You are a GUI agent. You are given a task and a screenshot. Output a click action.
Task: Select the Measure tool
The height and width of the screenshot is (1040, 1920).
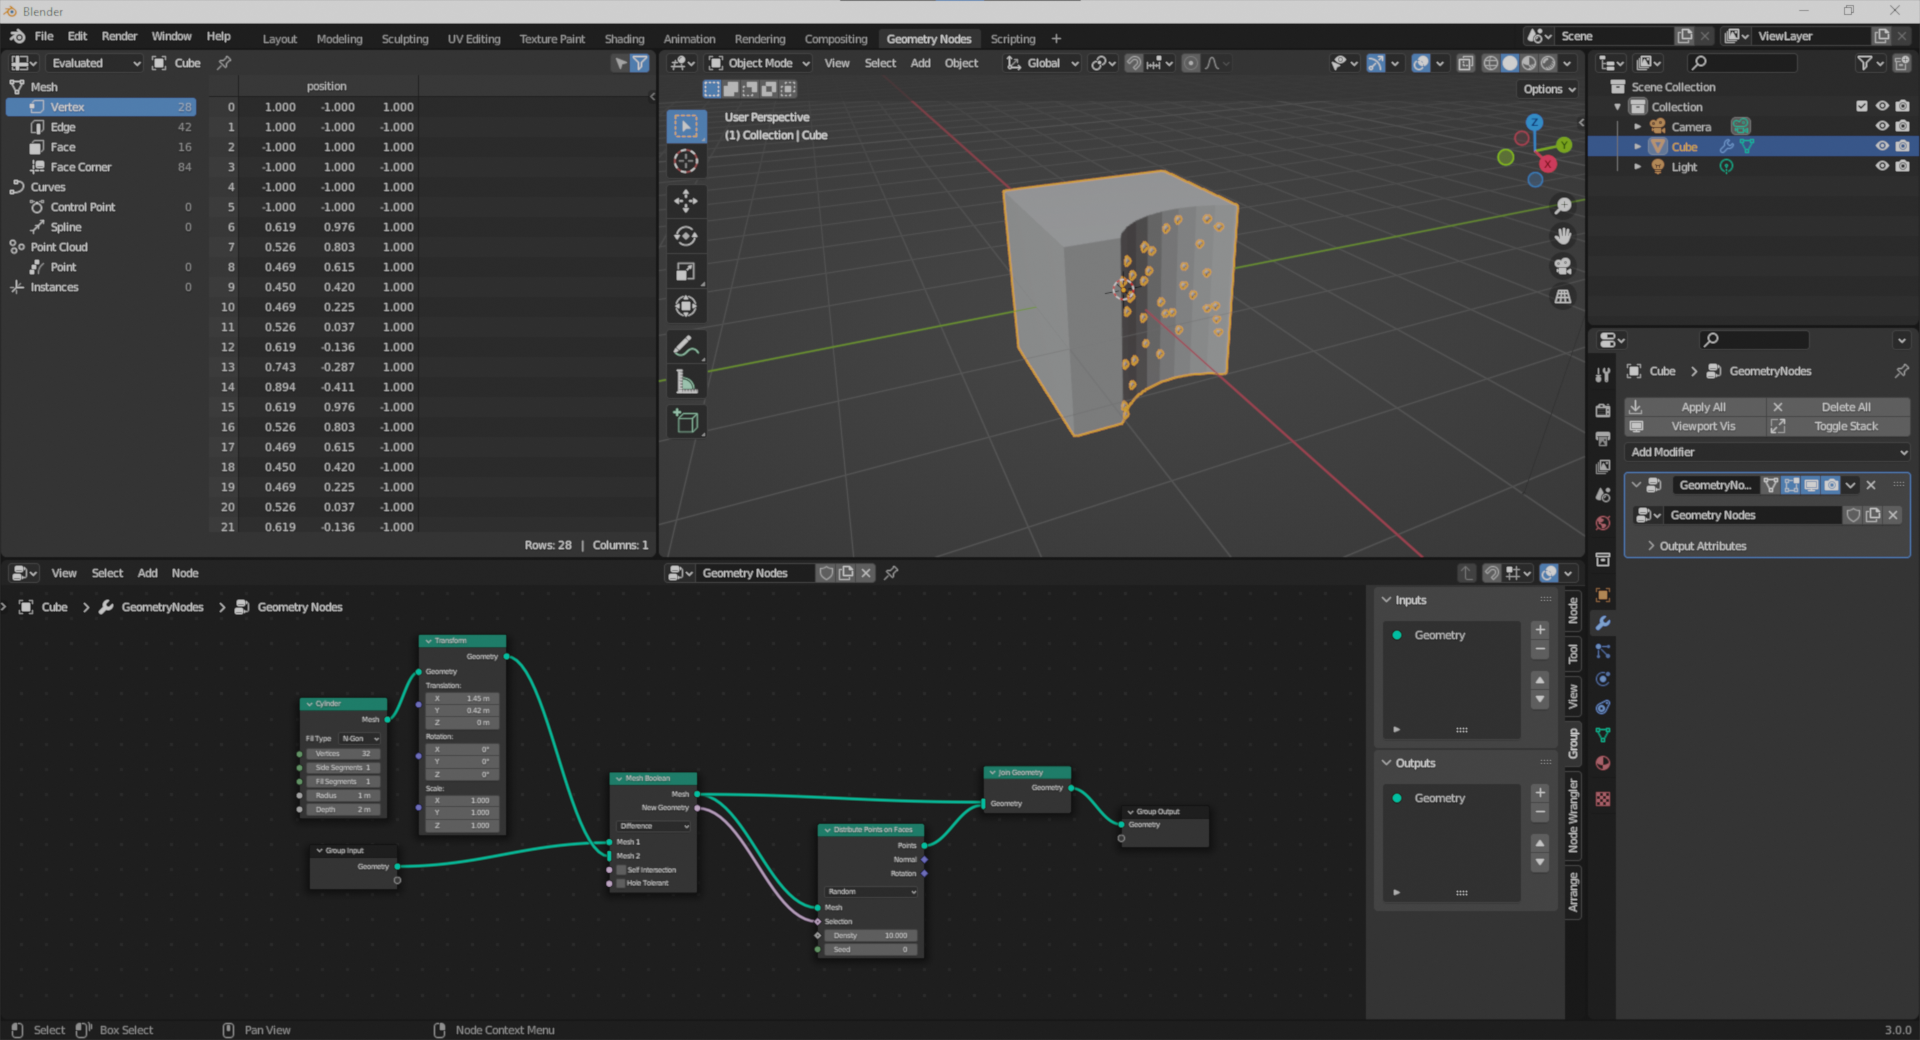[686, 382]
